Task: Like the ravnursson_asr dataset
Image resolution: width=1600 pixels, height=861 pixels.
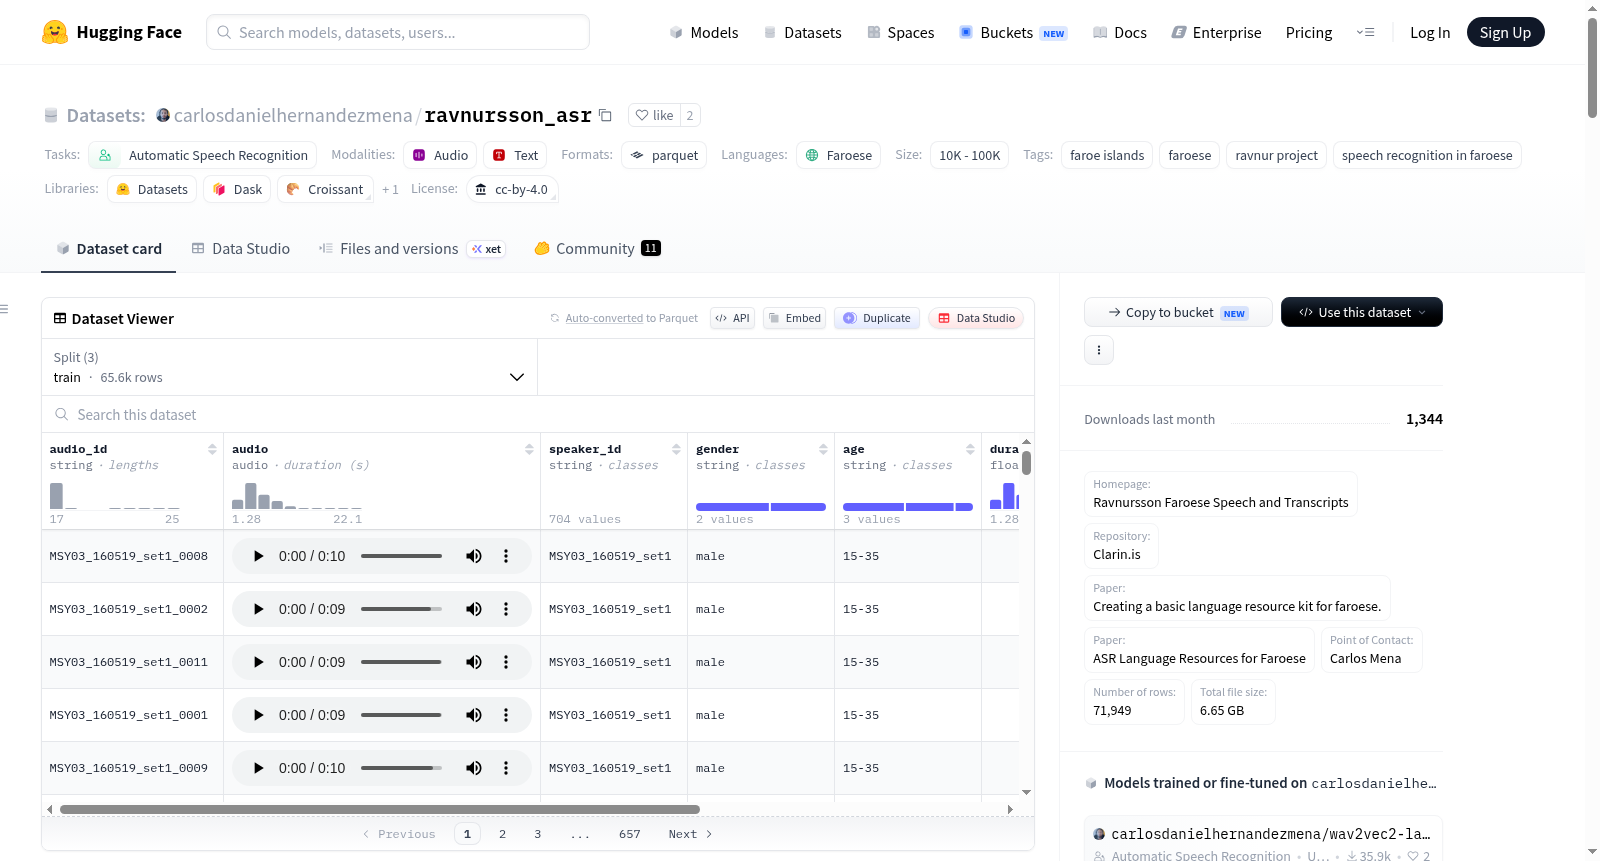Action: tap(654, 115)
